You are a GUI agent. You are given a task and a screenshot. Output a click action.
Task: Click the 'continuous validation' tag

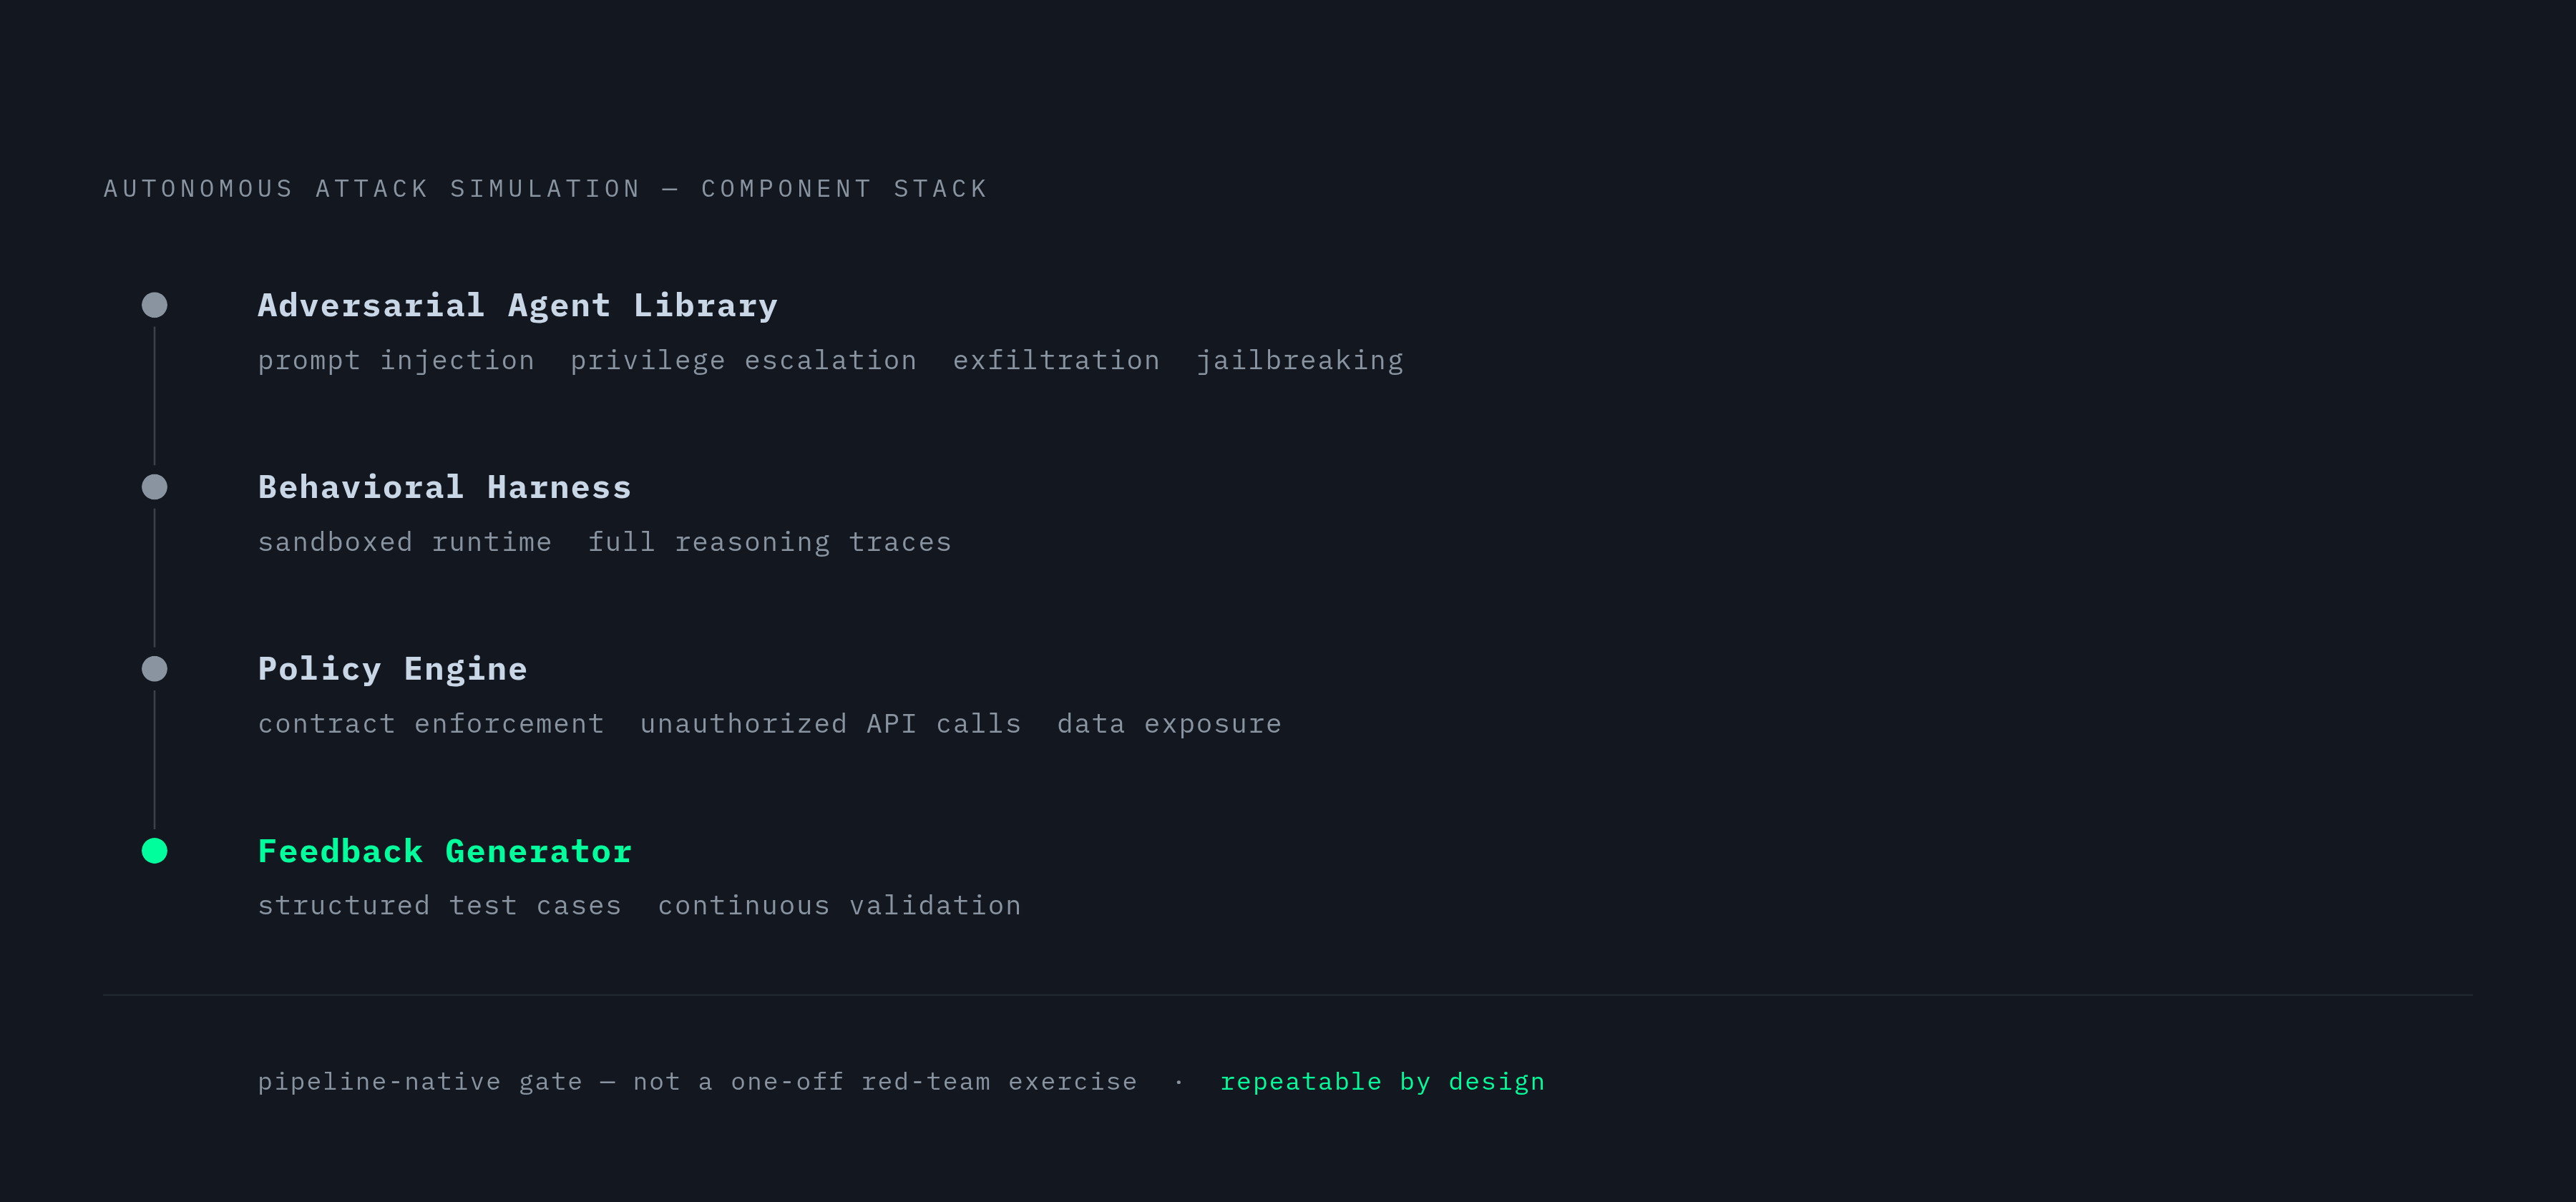(839, 906)
